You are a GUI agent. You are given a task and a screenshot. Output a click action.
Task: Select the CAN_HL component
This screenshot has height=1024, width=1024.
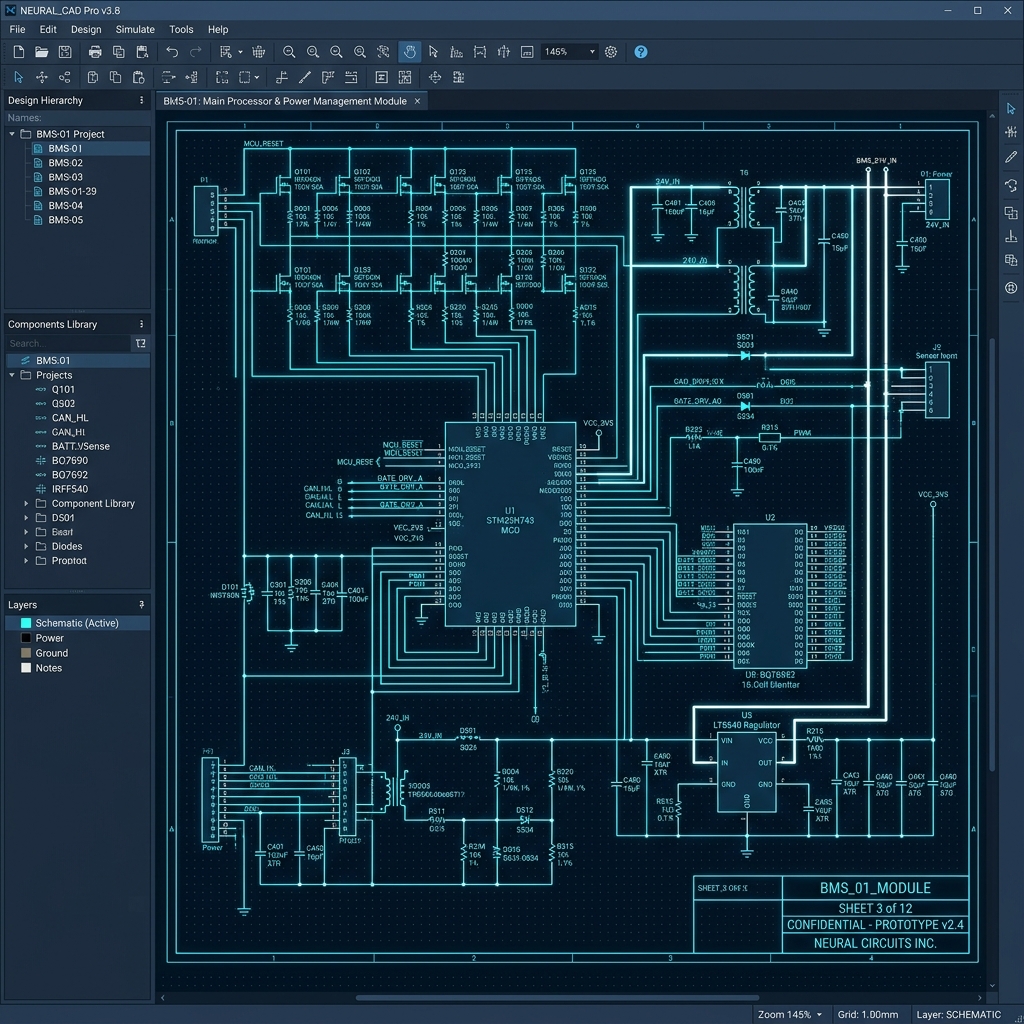coord(70,418)
